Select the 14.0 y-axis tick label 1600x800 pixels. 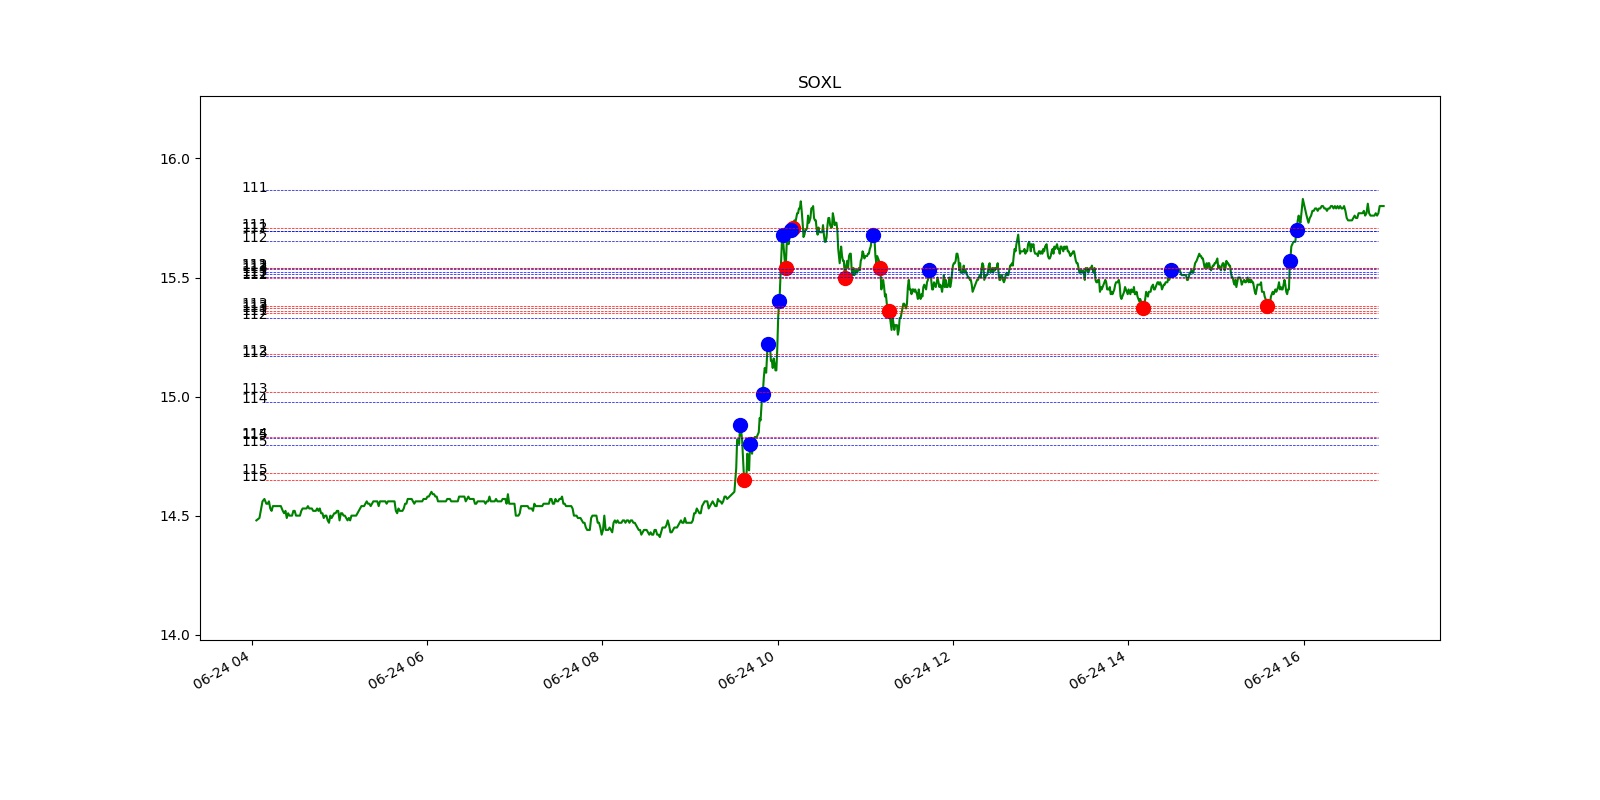175,635
